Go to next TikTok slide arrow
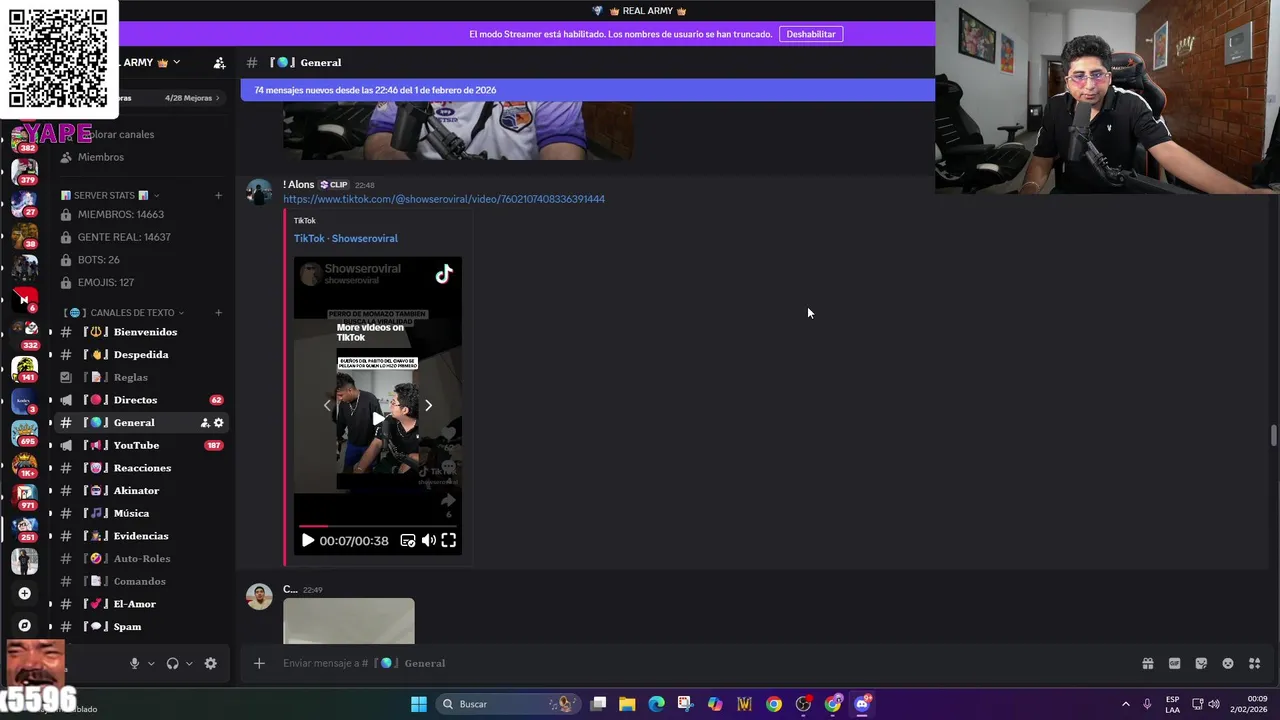Image resolution: width=1280 pixels, height=720 pixels. (x=428, y=405)
